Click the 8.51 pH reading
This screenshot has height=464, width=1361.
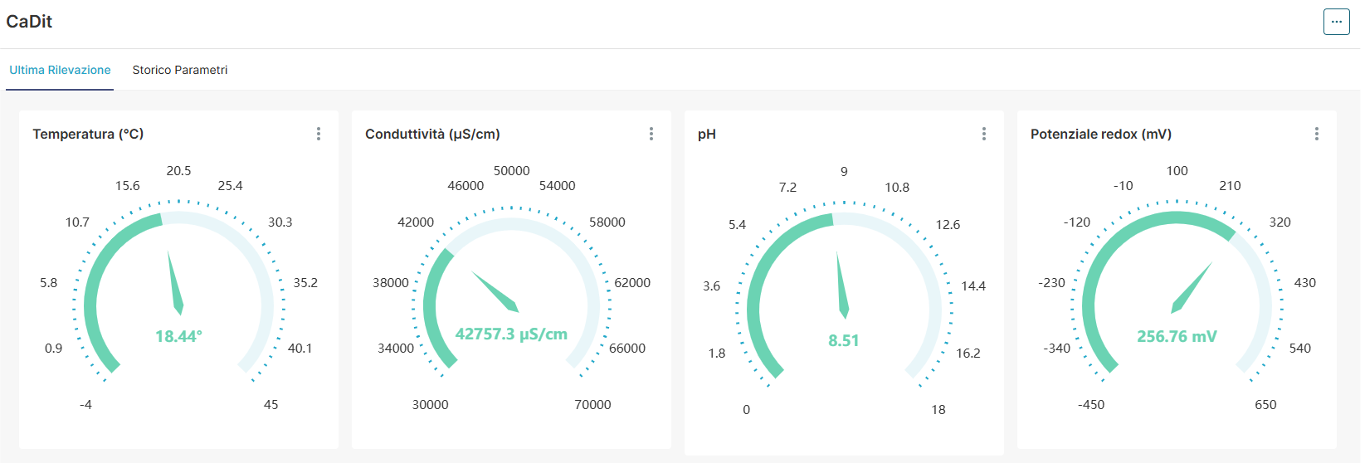(x=844, y=340)
